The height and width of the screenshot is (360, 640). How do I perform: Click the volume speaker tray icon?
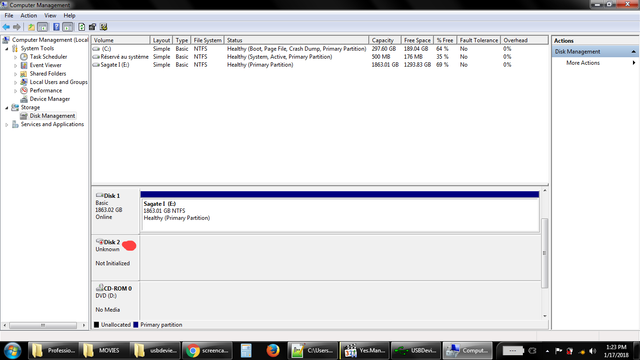593,351
